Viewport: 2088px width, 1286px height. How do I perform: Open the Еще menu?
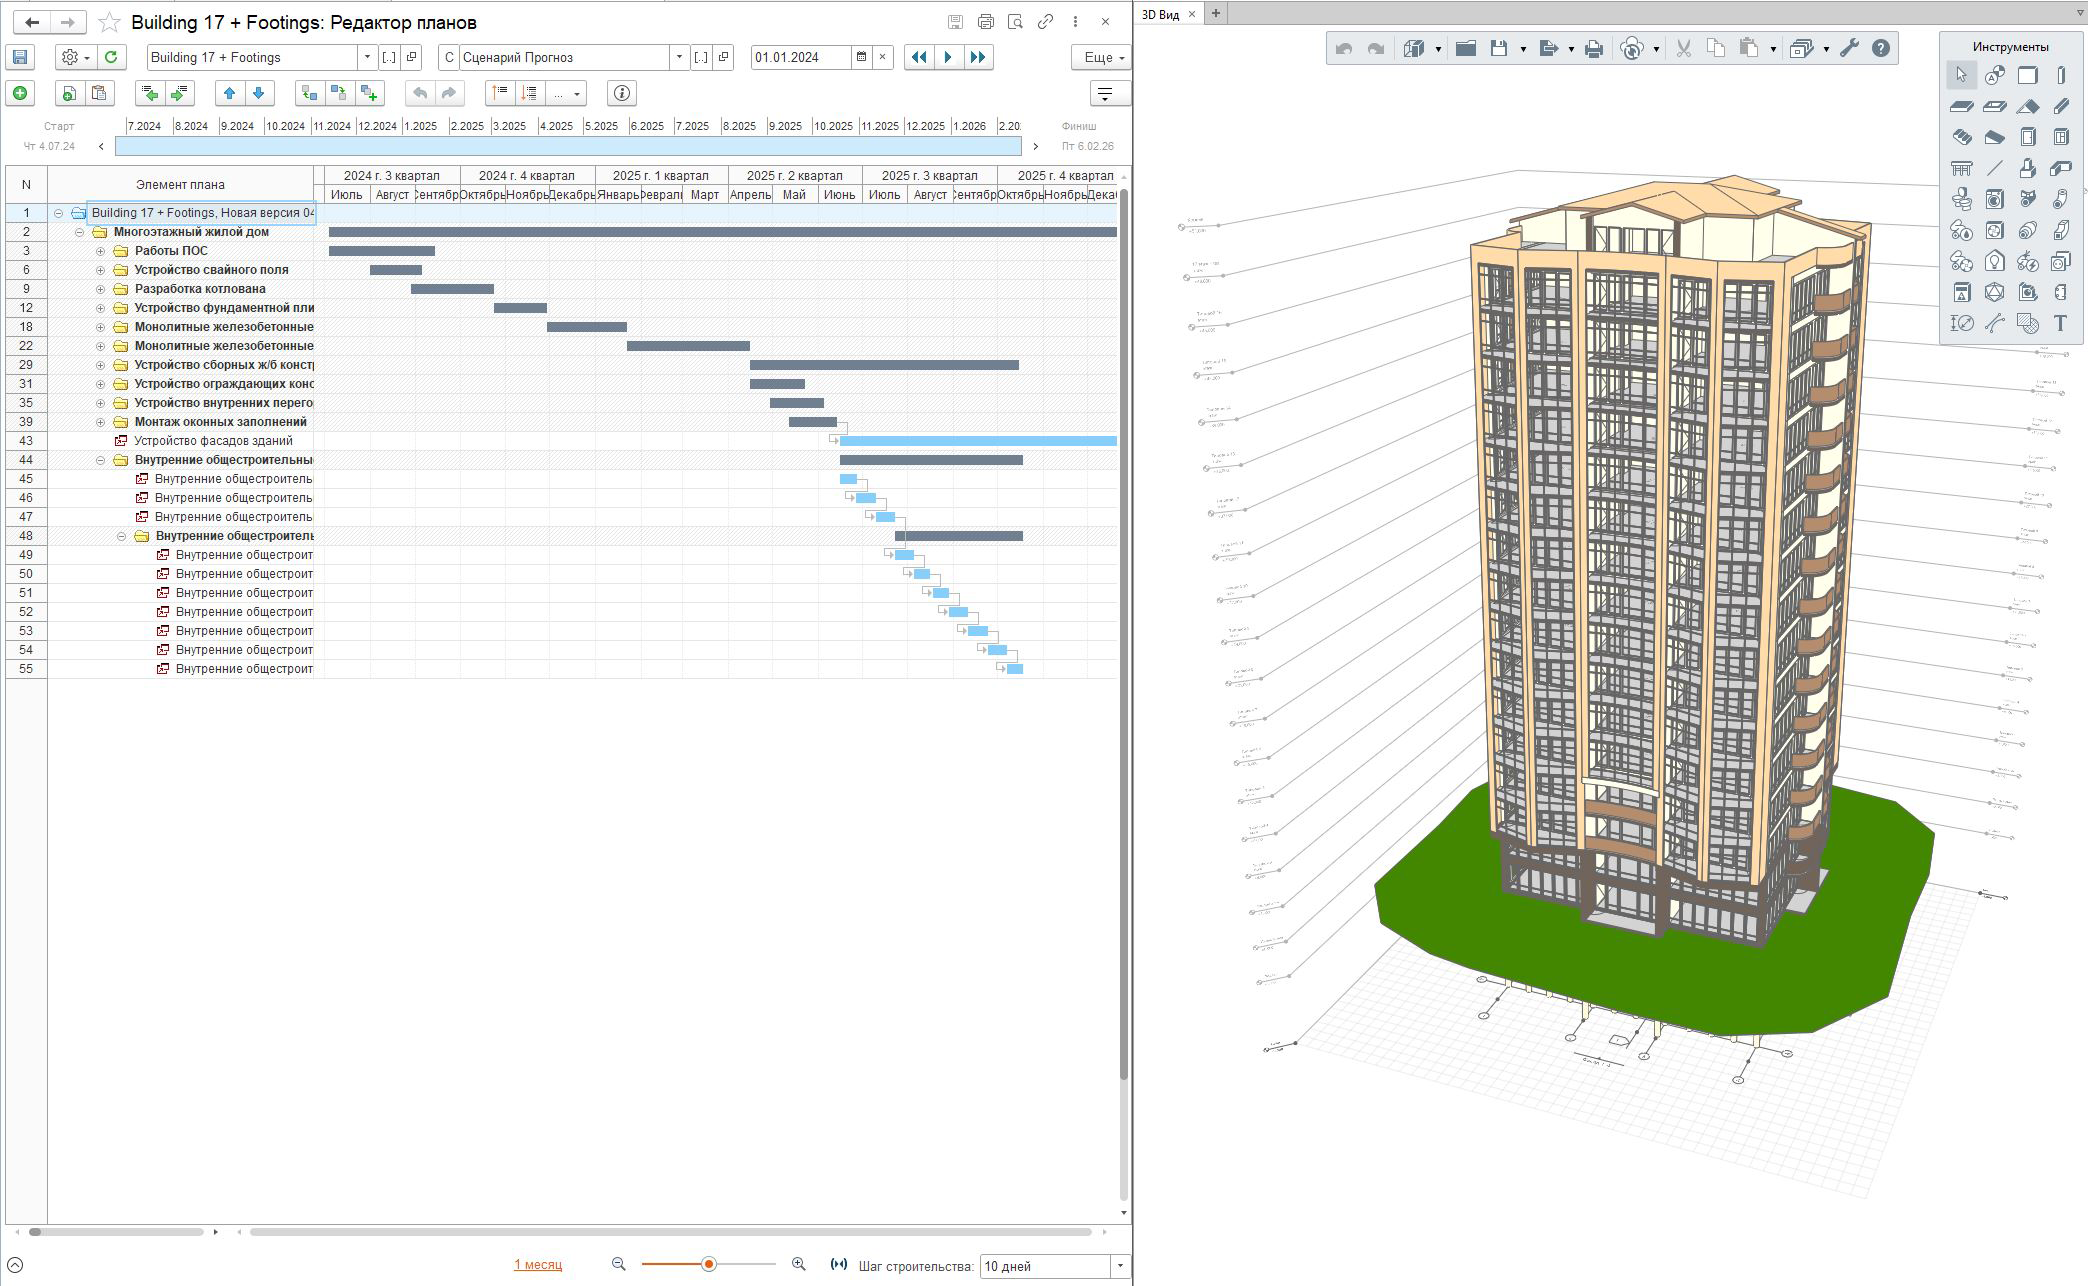click(x=1100, y=57)
